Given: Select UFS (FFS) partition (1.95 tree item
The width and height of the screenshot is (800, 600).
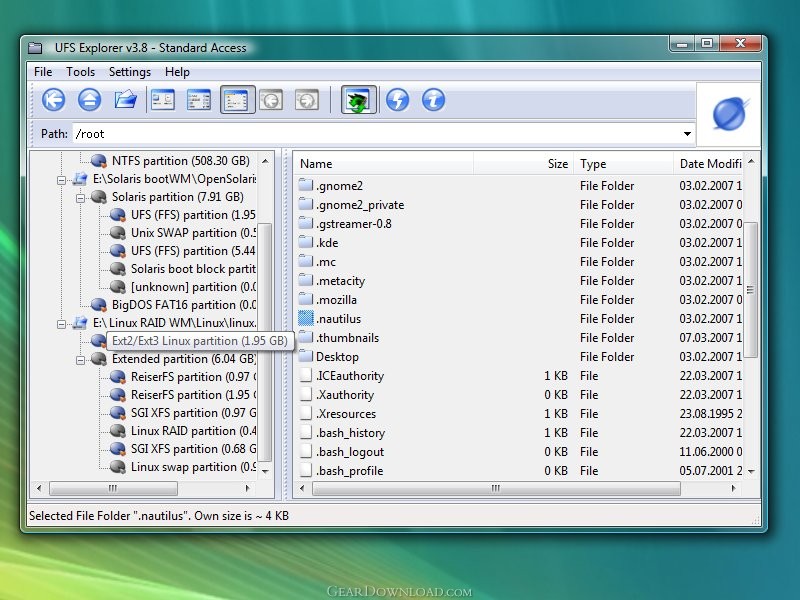Looking at the screenshot, I should click(193, 215).
